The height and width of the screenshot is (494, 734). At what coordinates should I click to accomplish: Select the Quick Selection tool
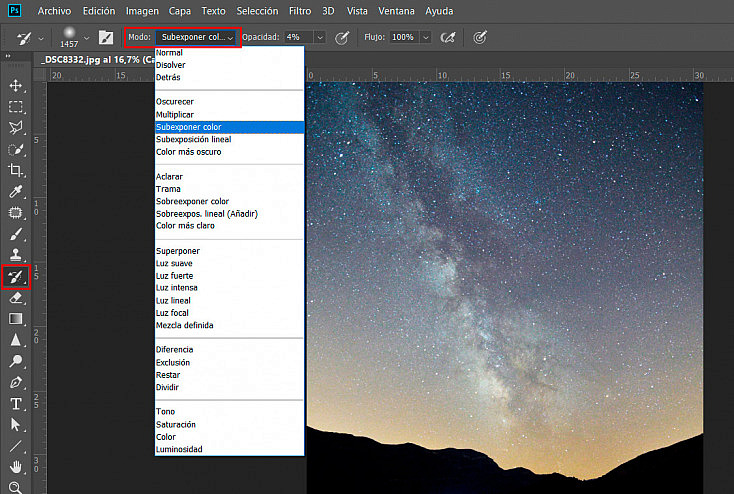(15, 149)
